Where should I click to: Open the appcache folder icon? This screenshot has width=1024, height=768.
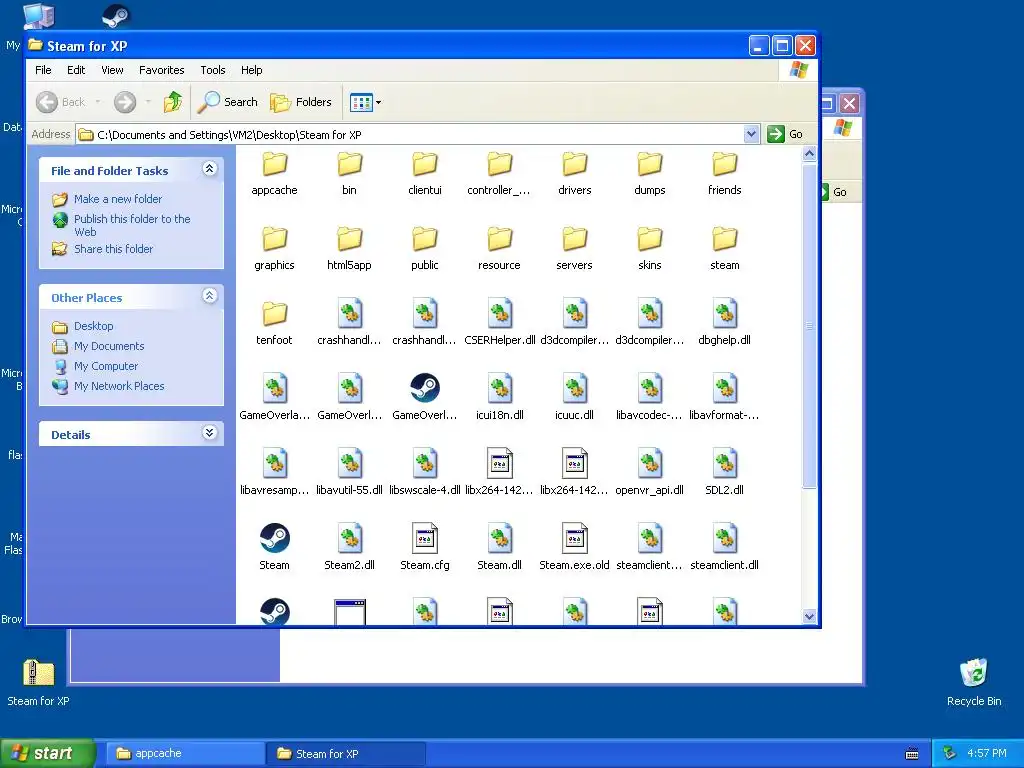(274, 164)
